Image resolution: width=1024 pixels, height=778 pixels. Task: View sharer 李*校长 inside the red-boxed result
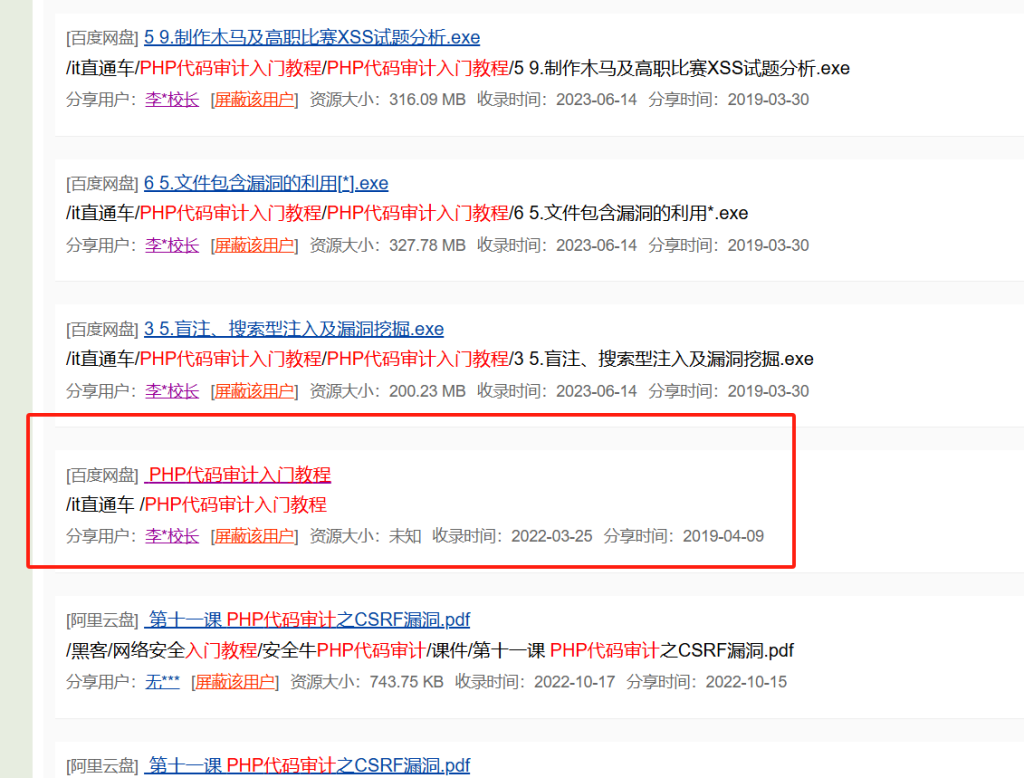(171, 537)
